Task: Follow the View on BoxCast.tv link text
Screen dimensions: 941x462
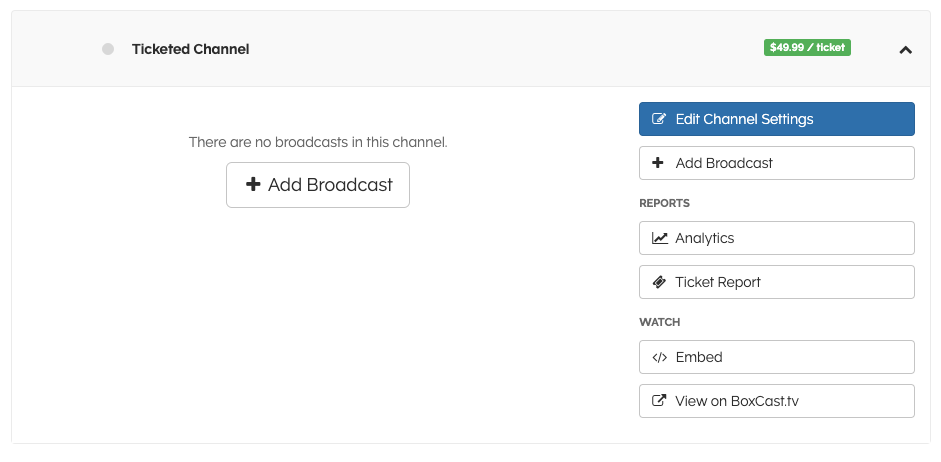Action: 737,401
